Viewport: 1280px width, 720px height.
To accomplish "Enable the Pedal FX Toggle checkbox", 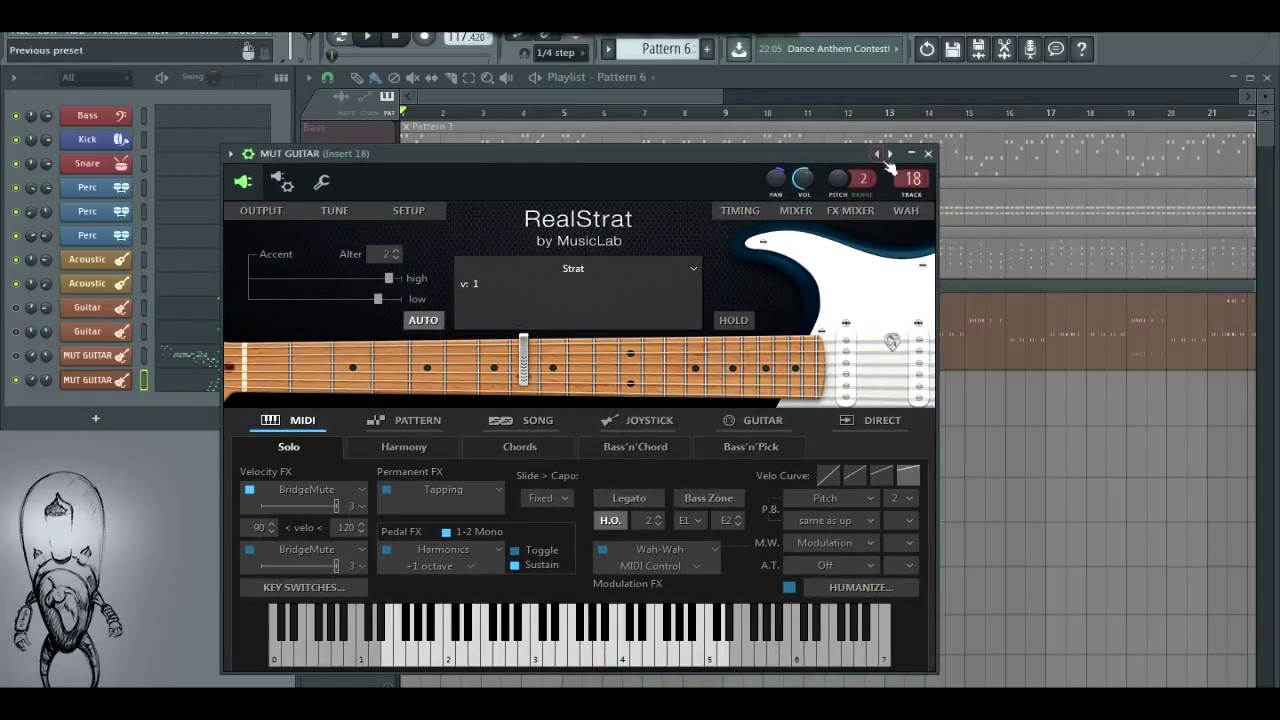I will [x=515, y=550].
